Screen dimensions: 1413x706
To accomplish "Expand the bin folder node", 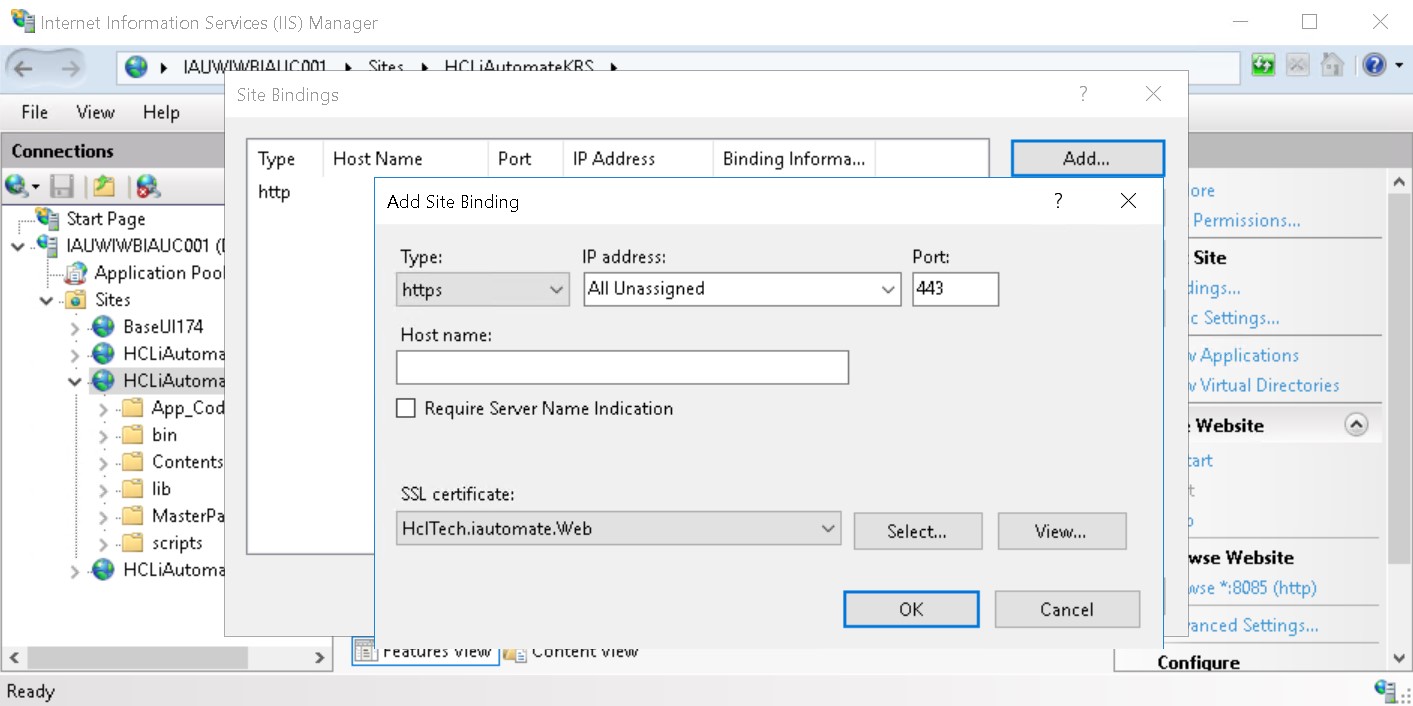I will [104, 436].
